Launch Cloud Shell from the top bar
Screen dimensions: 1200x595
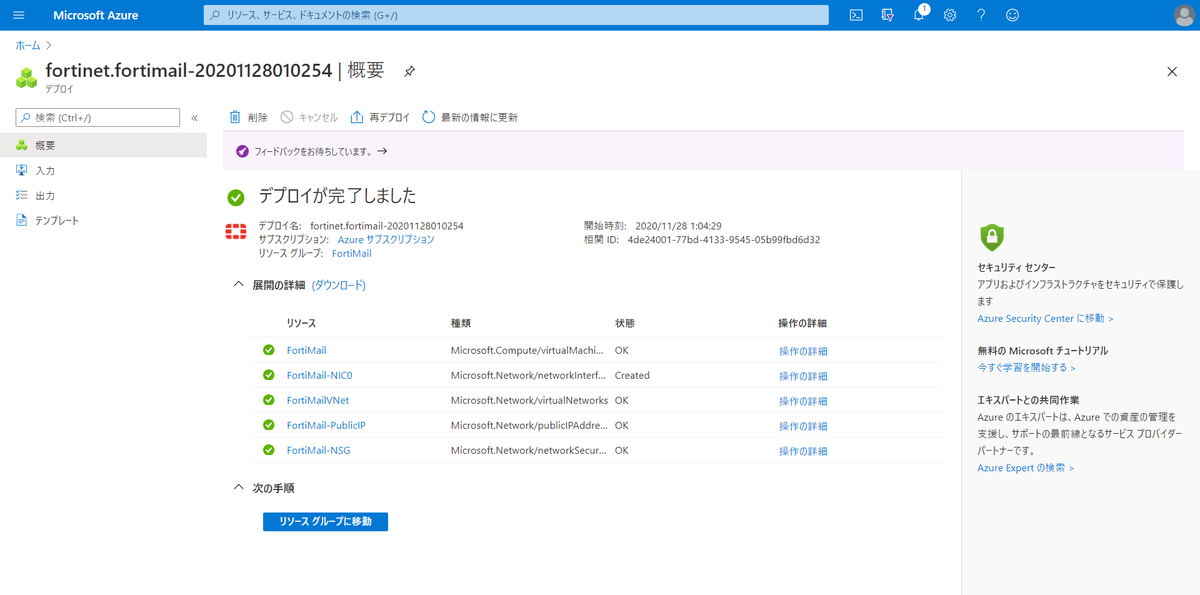(x=856, y=15)
